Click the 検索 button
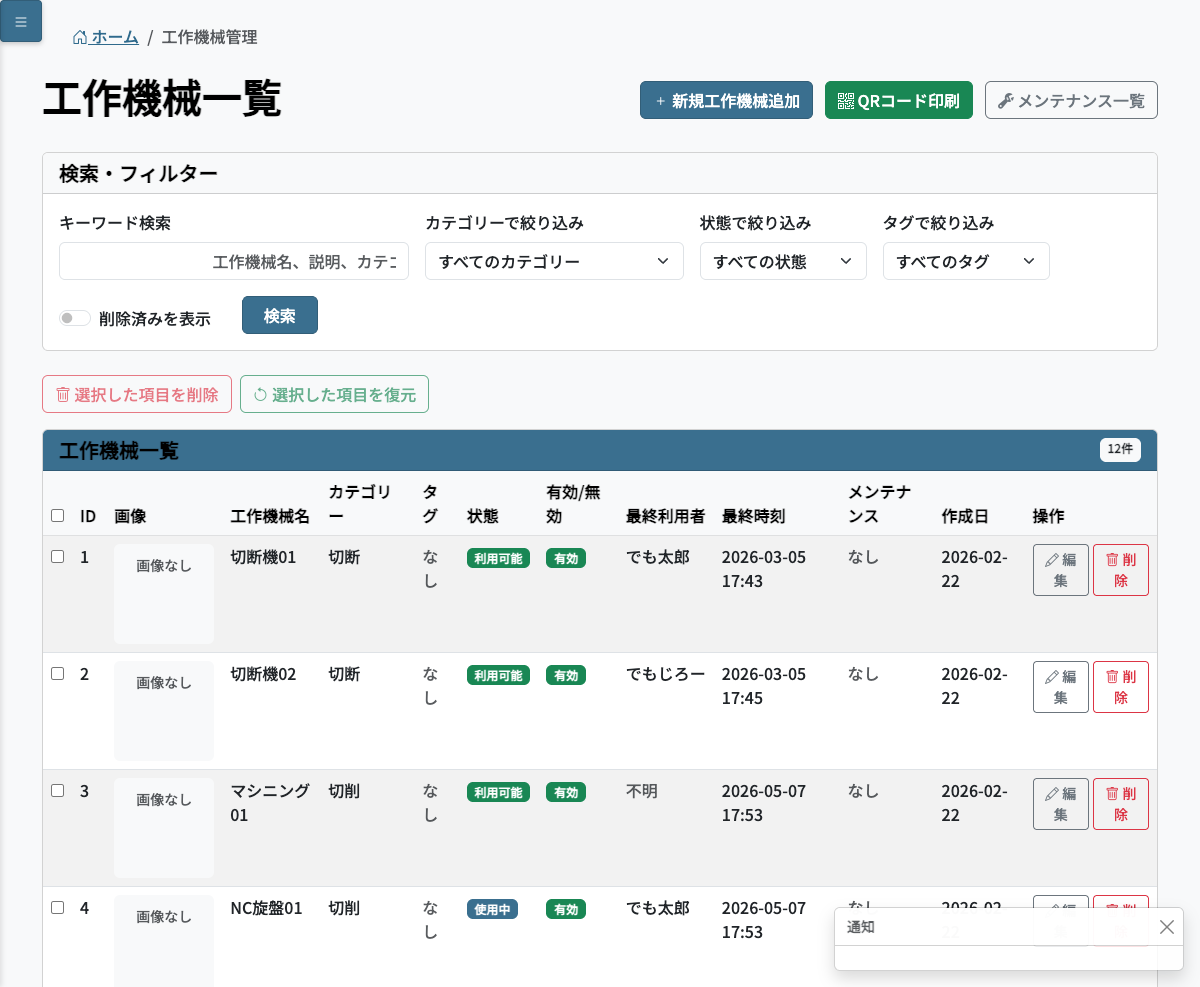The image size is (1200, 987). click(280, 315)
